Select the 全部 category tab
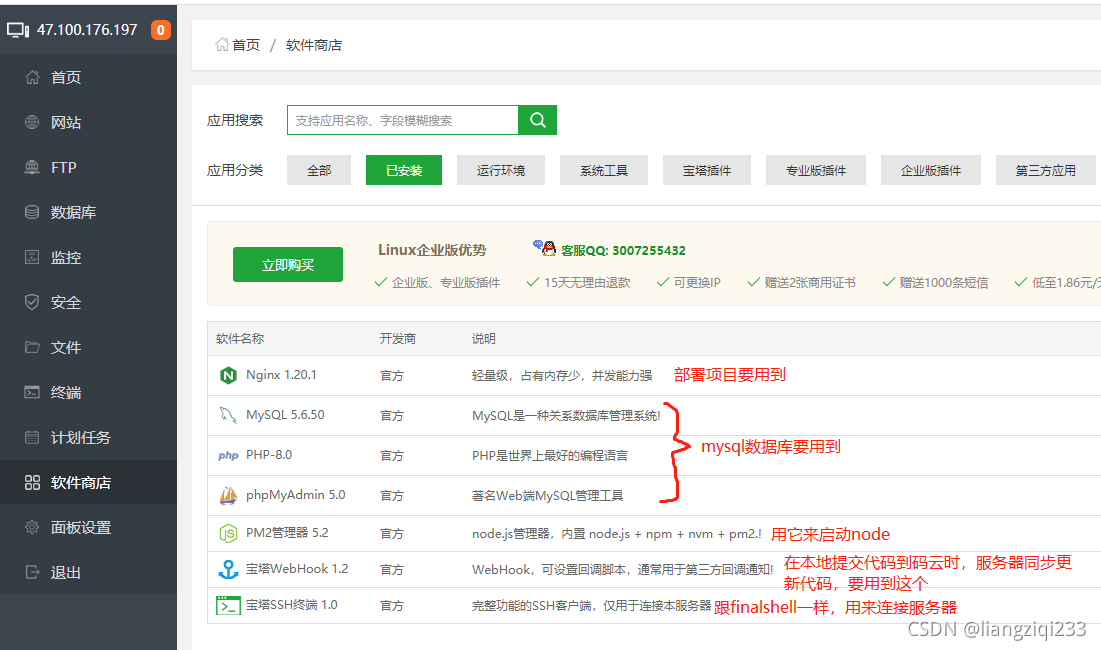Viewport: 1101px width, 650px height. coord(319,170)
